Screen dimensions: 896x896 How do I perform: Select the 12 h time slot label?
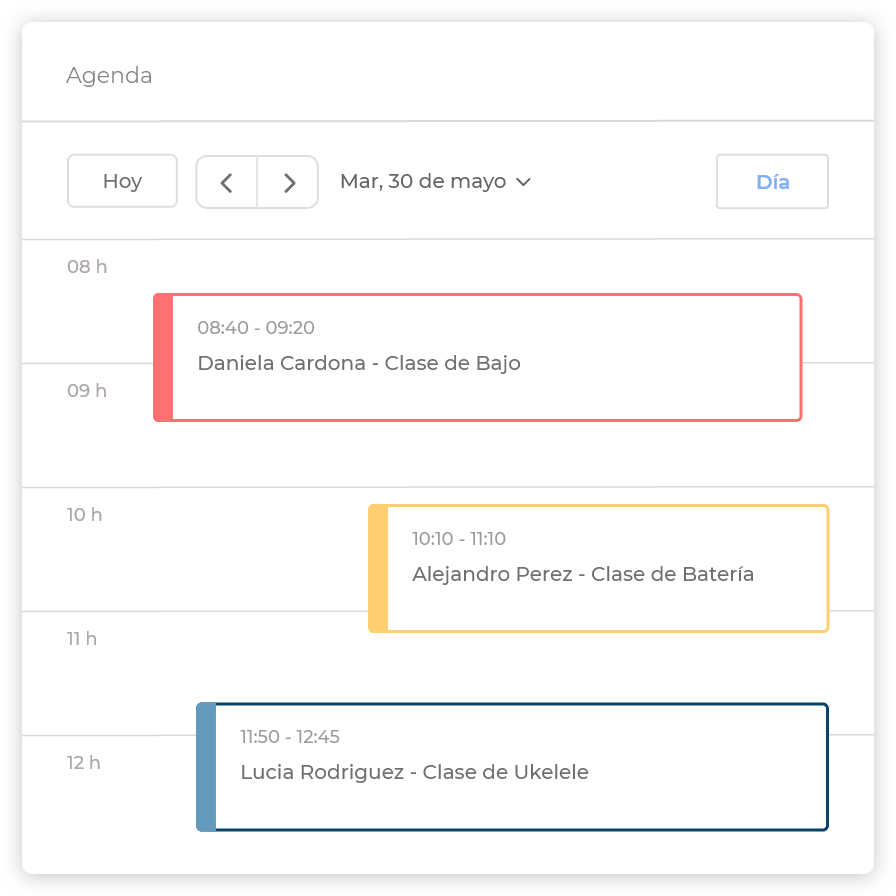click(84, 763)
